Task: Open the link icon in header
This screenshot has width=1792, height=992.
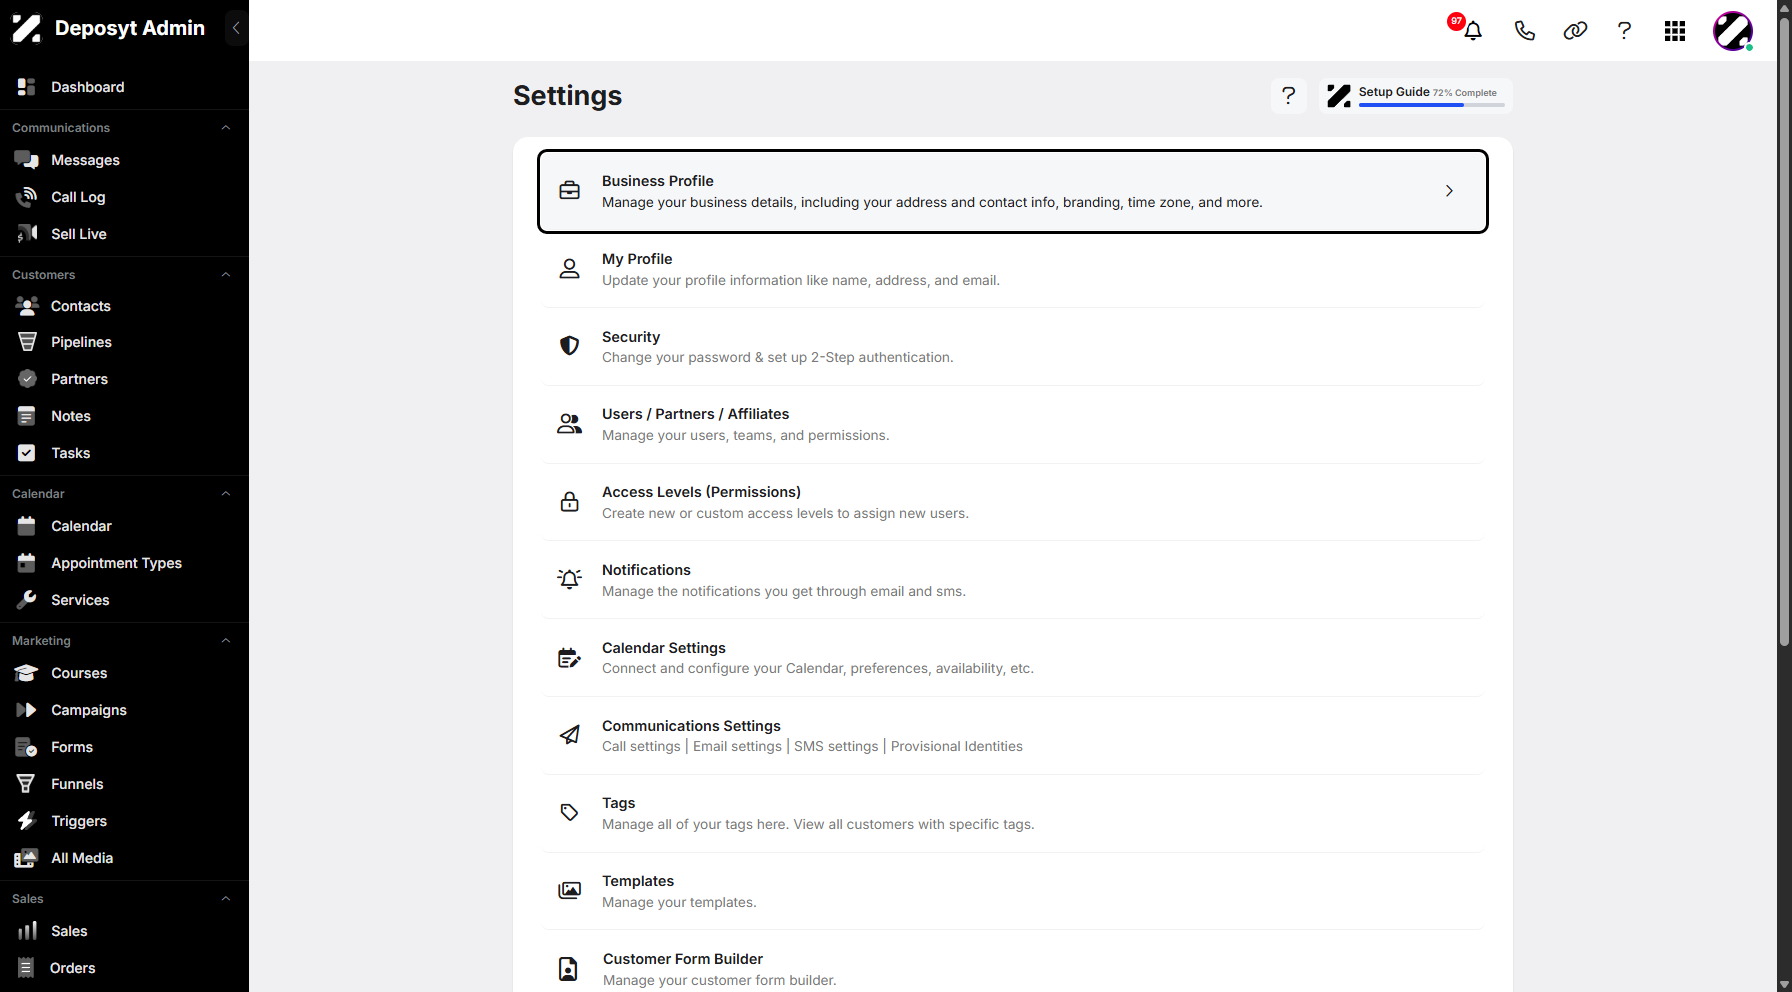Action: click(1575, 31)
